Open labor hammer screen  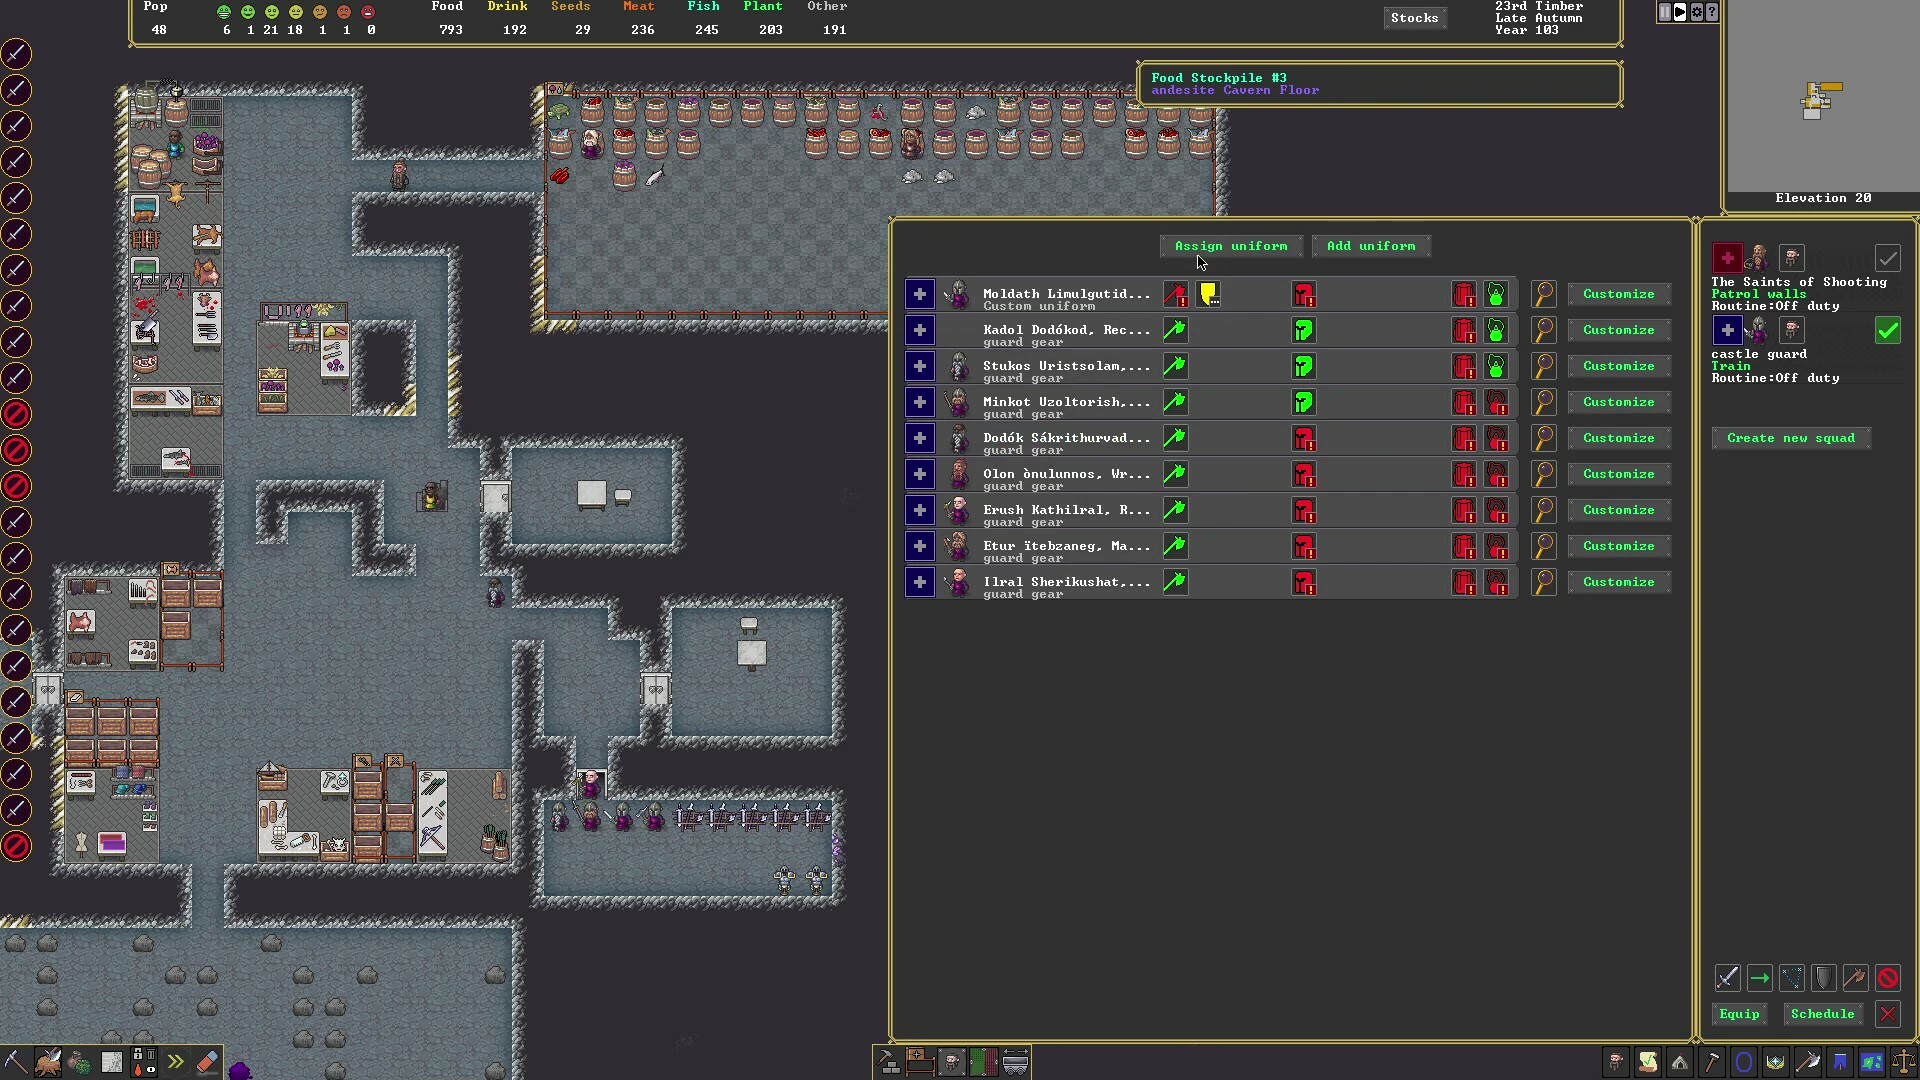click(1711, 1062)
